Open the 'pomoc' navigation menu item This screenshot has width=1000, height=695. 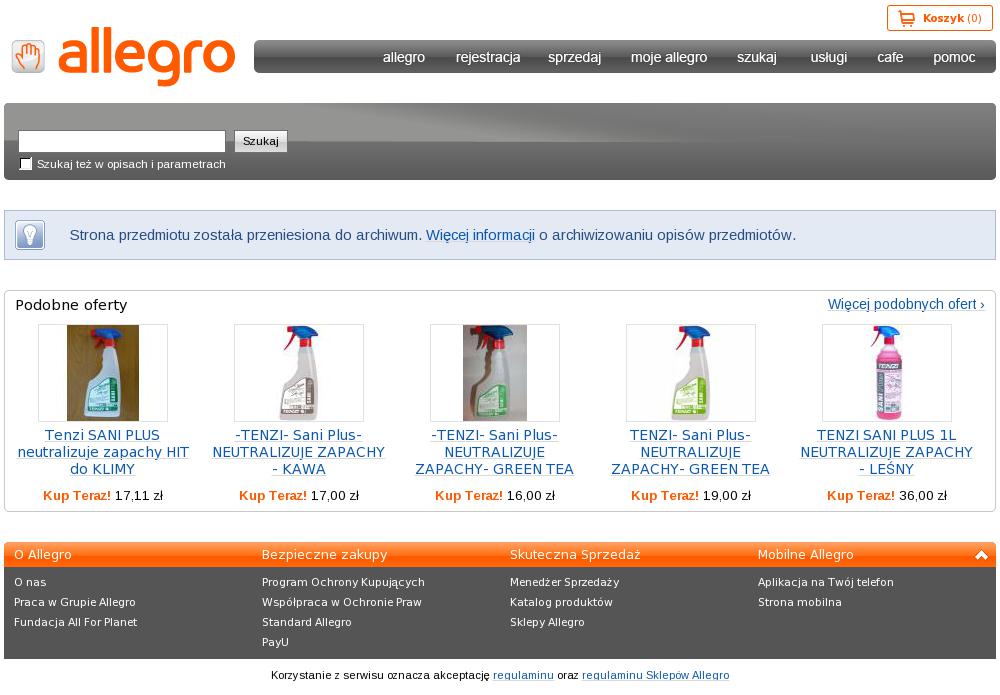click(954, 57)
